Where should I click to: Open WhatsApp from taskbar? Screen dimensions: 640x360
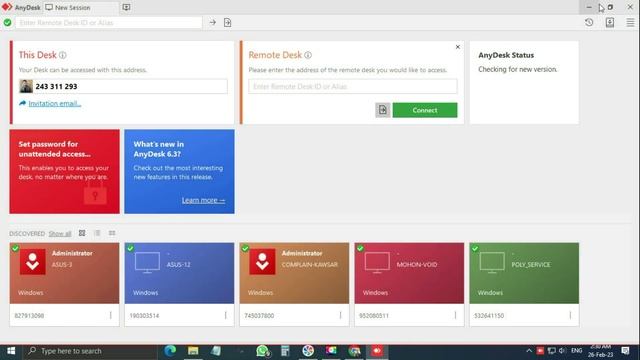pyautogui.click(x=262, y=351)
